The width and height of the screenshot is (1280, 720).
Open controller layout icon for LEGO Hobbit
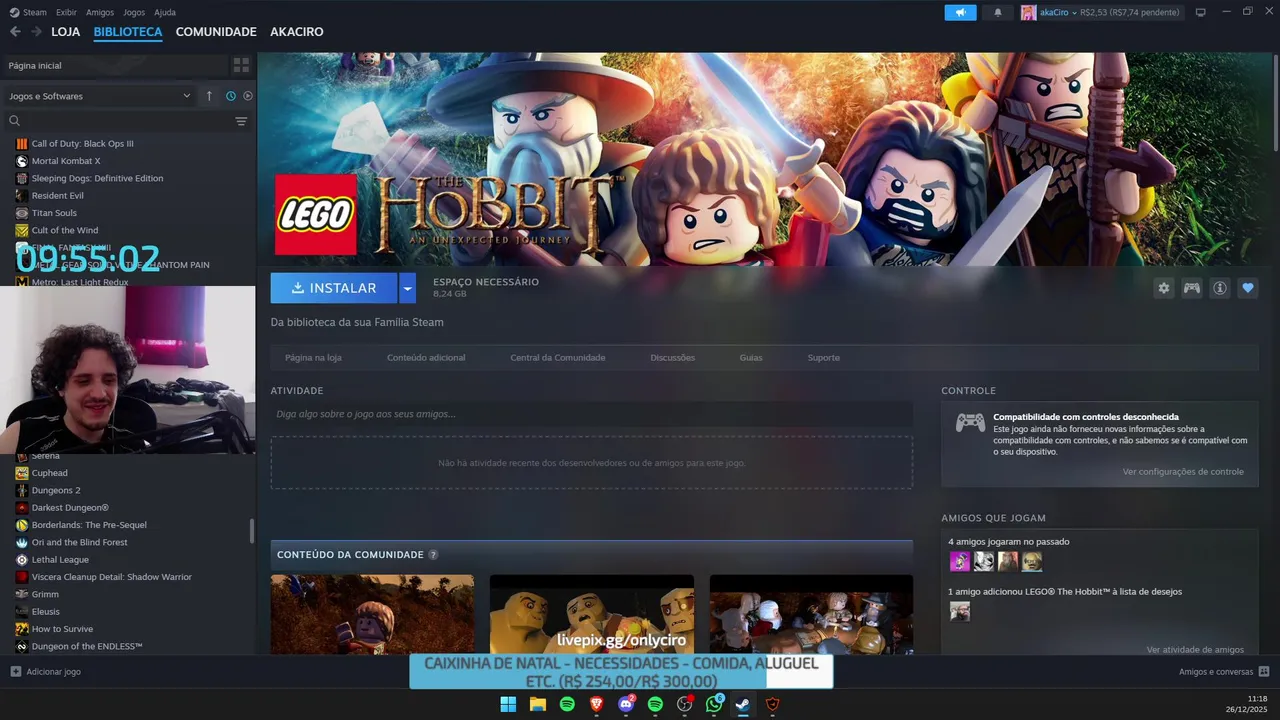click(1191, 288)
